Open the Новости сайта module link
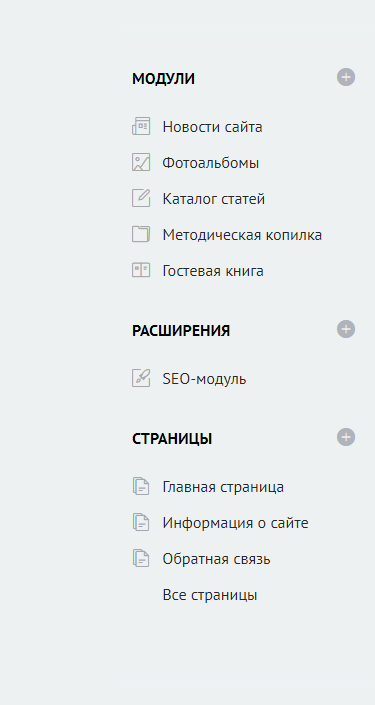The image size is (375, 705). pos(212,127)
